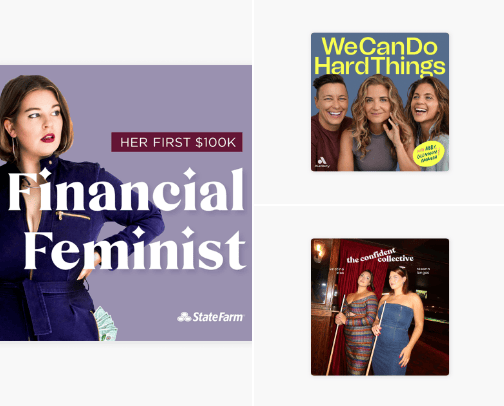Click the sparkle star above Financial's second i

(190, 174)
